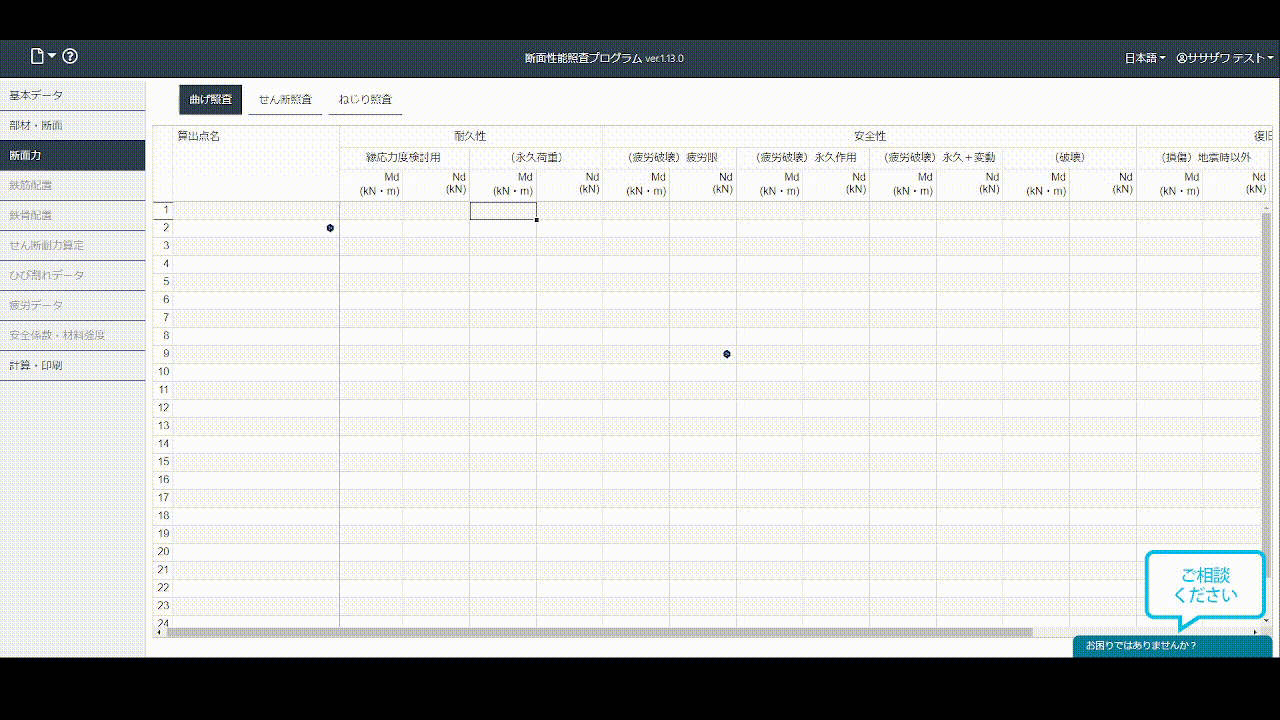Click the （疲労破壊）永久作用 subheader
Viewport: 1280px width, 720px height.
tap(803, 157)
